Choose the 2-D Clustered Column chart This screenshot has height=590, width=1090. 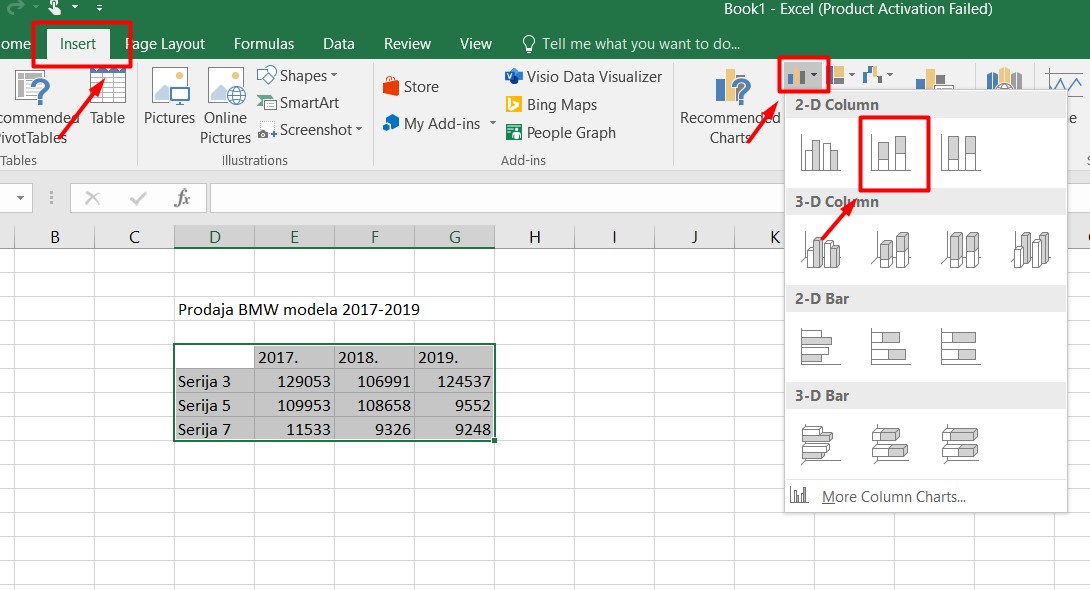pos(820,154)
